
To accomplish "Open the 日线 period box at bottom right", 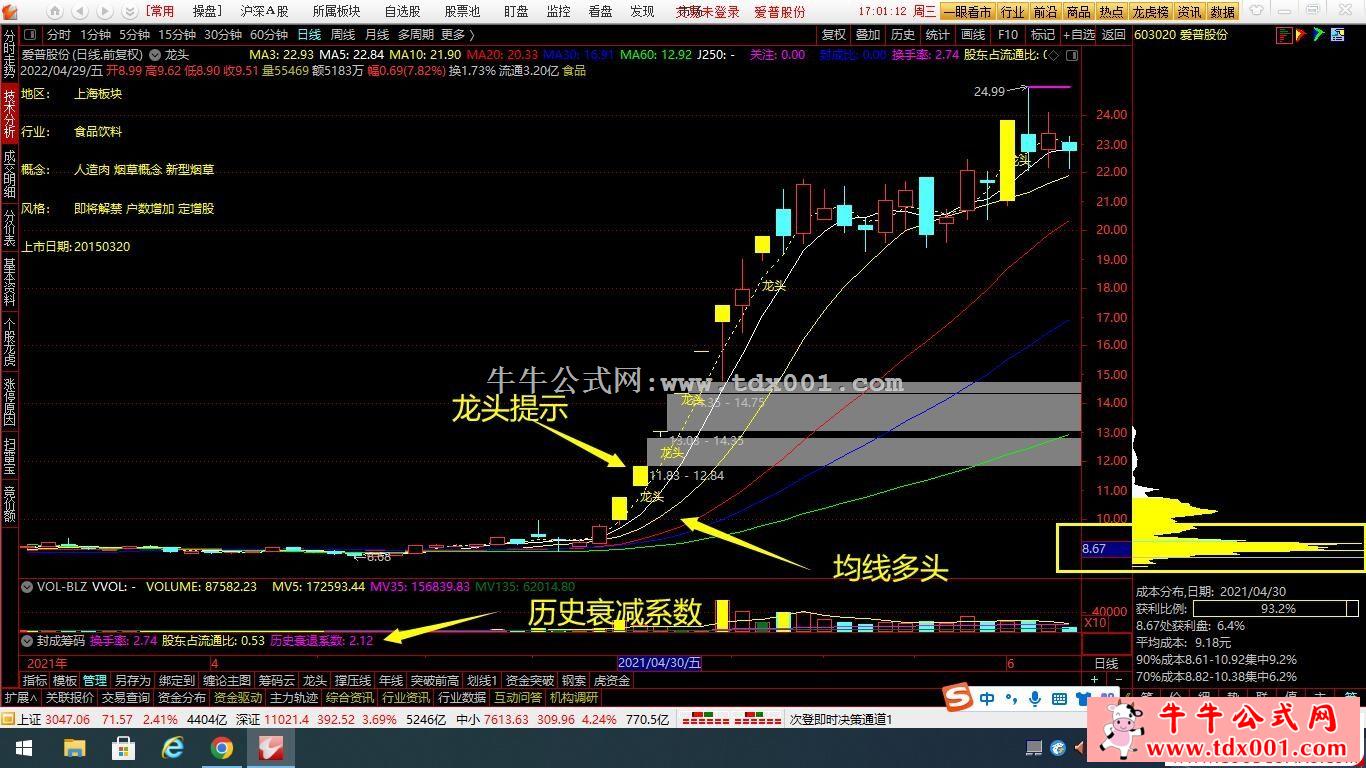I will coord(1106,663).
